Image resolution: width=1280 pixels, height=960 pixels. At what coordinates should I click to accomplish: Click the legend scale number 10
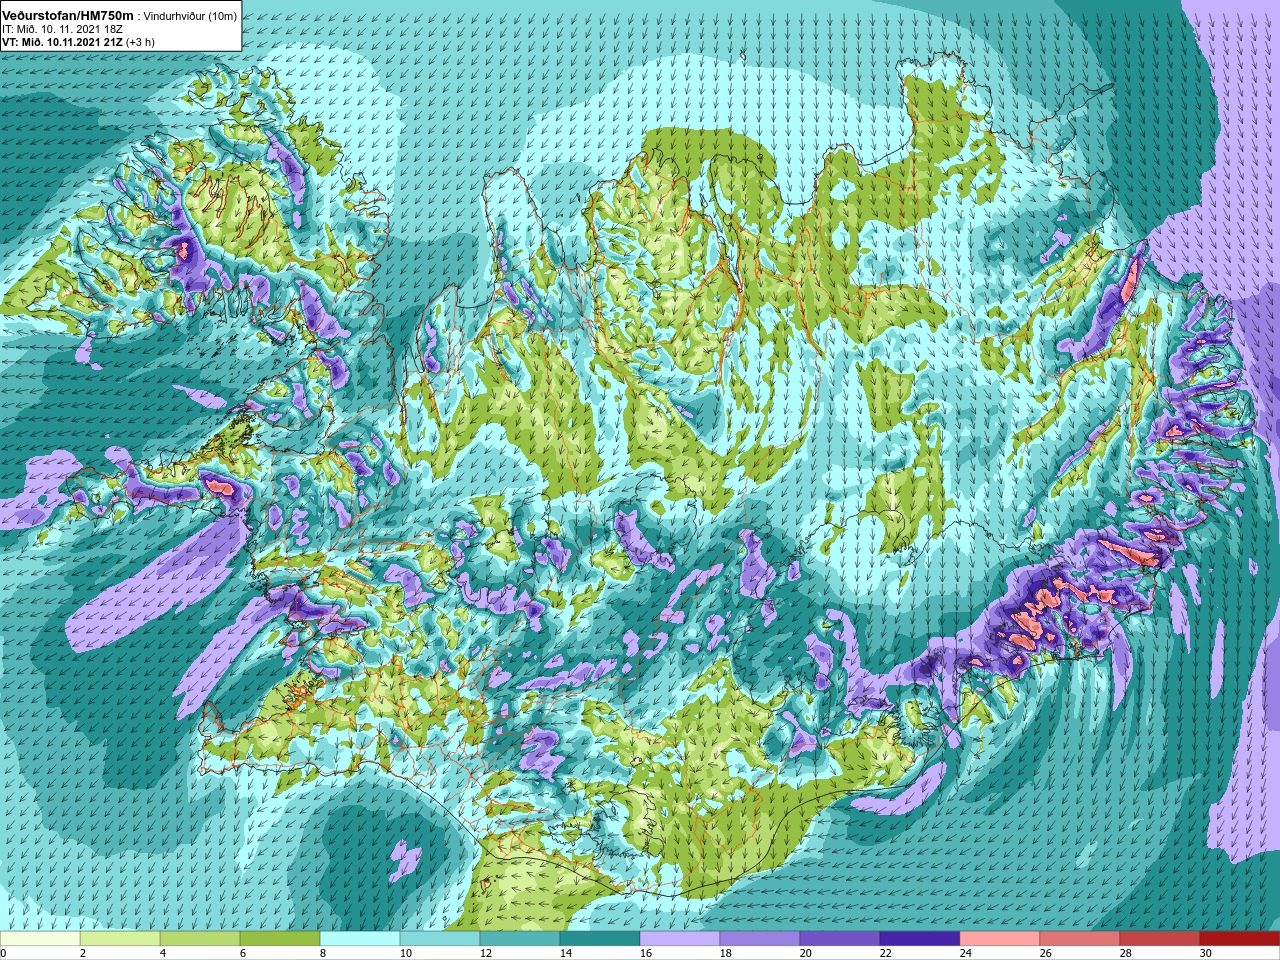coord(406,953)
